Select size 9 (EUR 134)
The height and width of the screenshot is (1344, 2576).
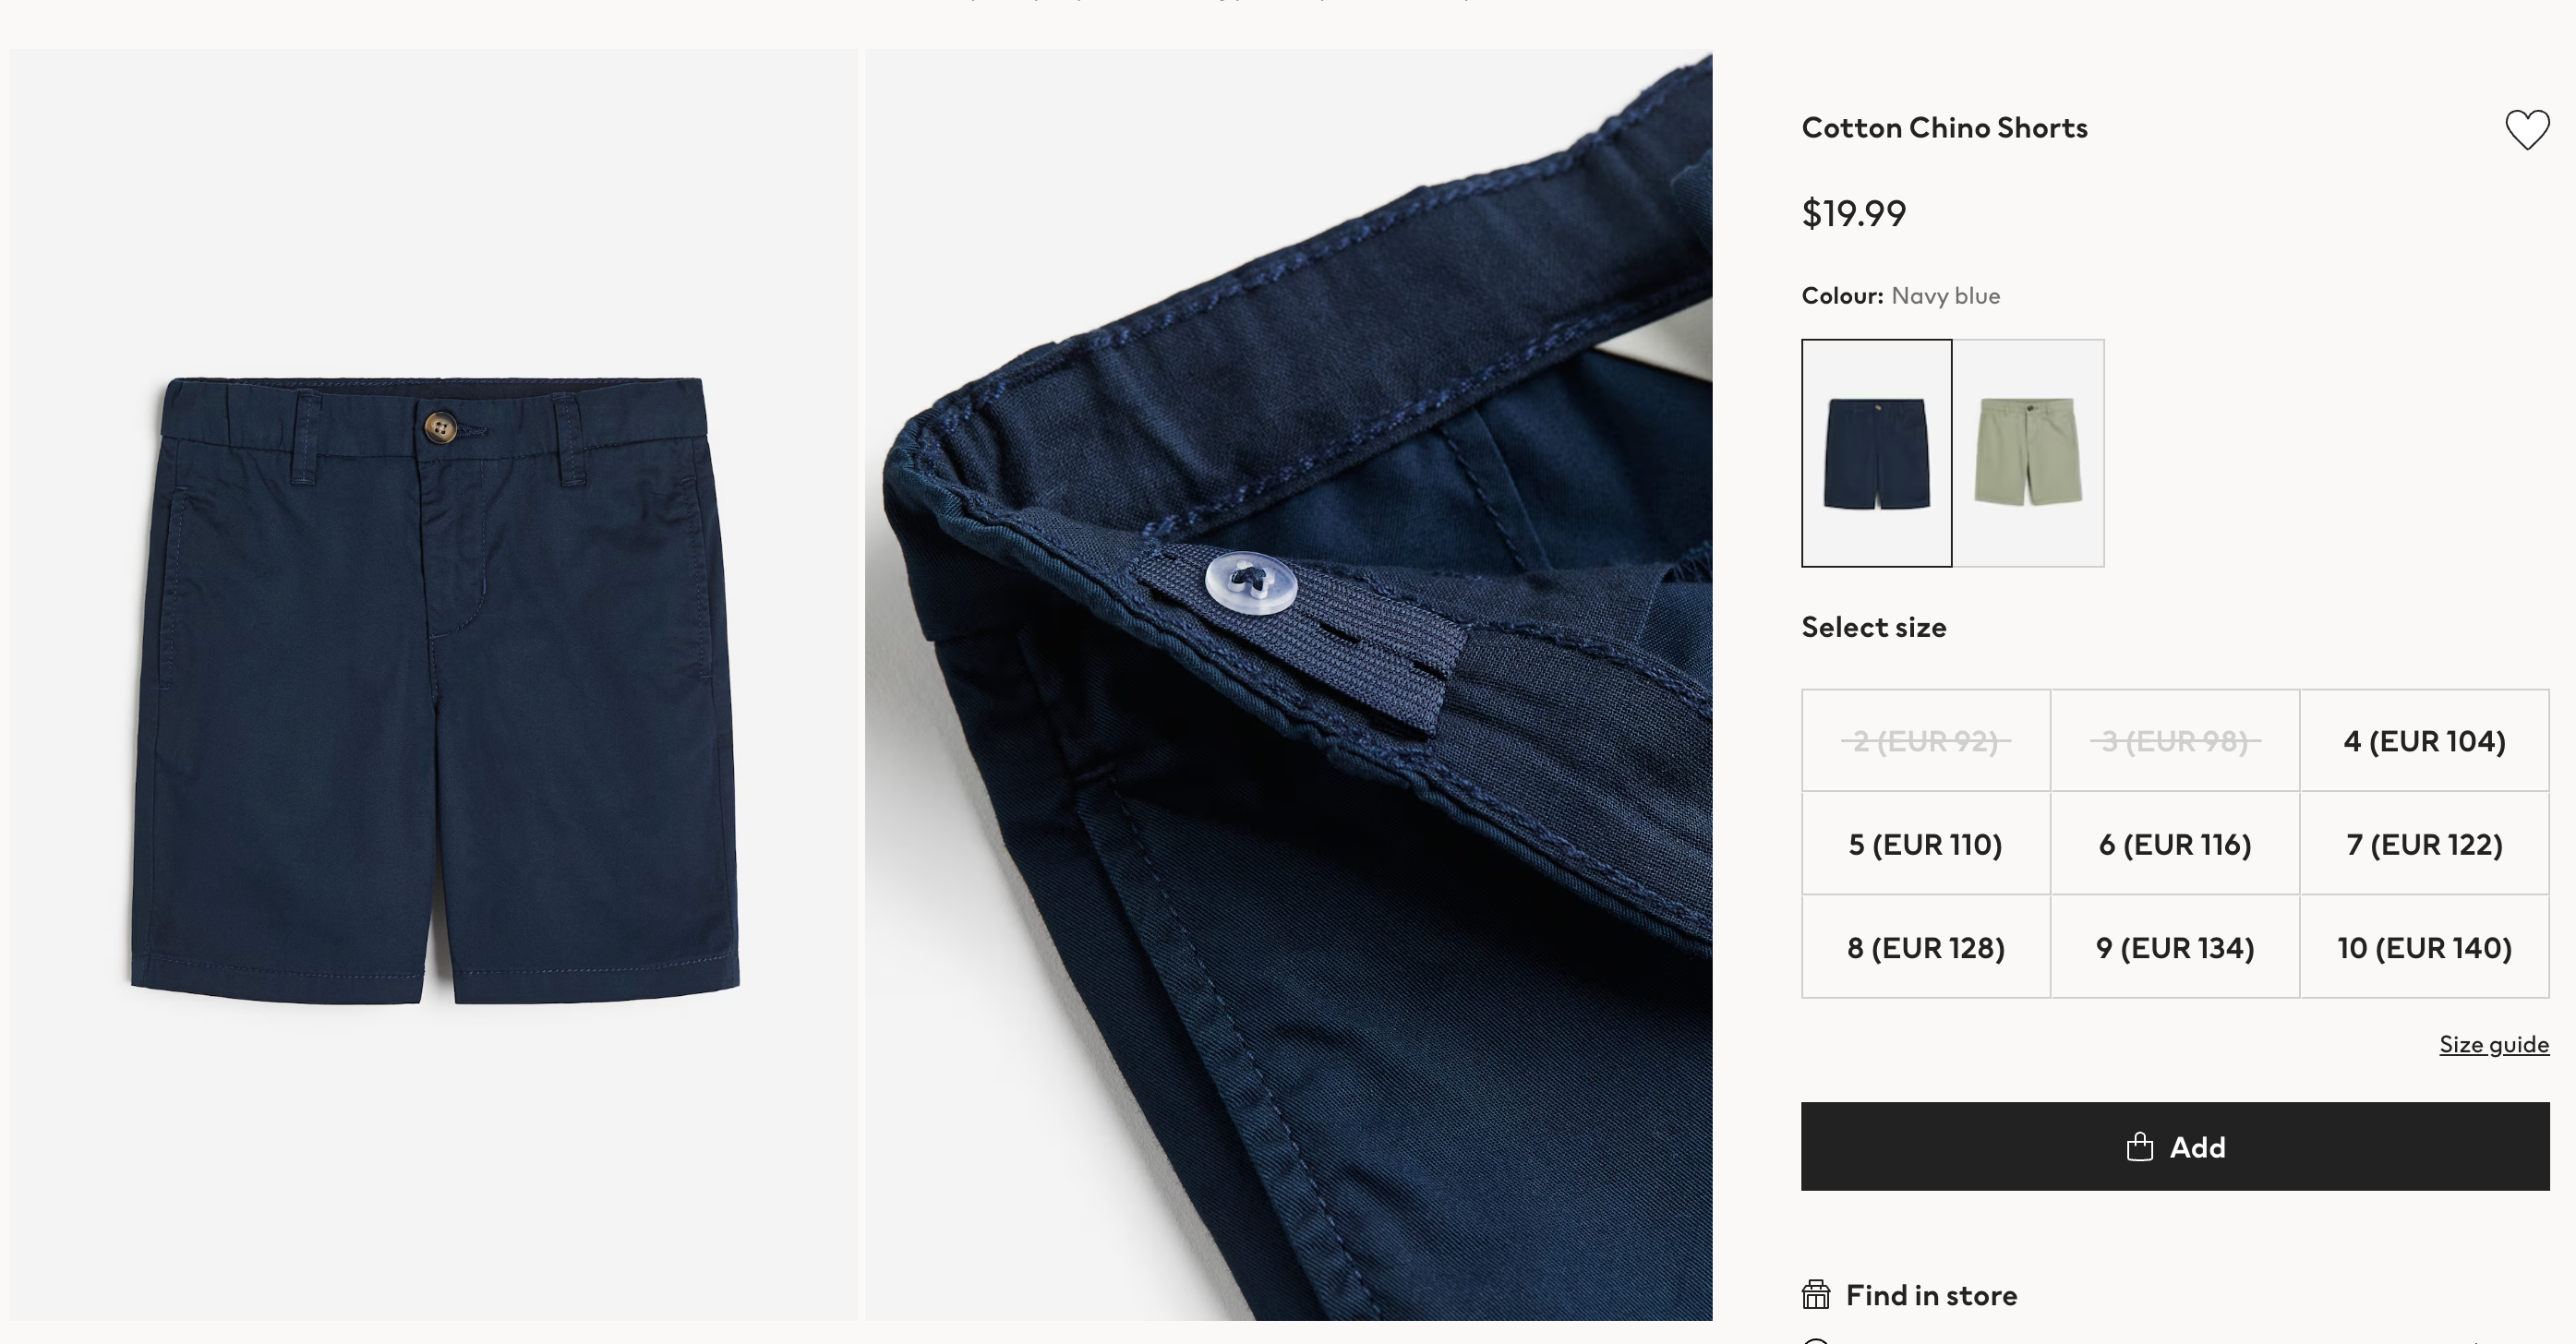click(x=2175, y=947)
